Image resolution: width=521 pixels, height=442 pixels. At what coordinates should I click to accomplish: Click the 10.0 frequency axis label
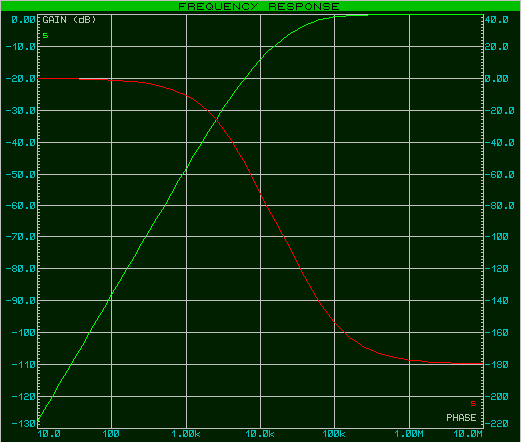click(x=49, y=434)
